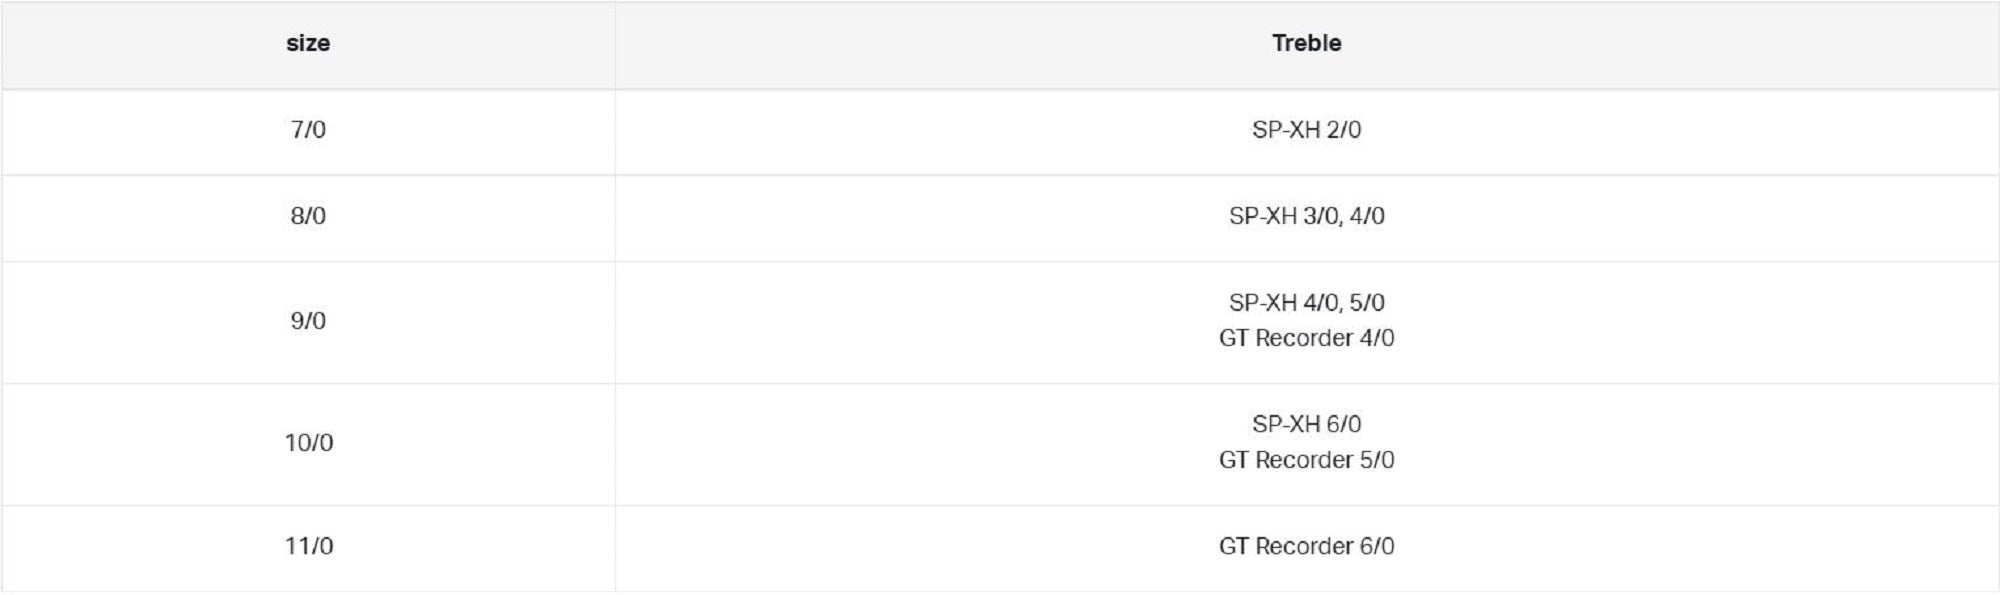This screenshot has width=2000, height=595.
Task: Click the "GT Recorder 5/0" text line
Action: (x=1306, y=460)
